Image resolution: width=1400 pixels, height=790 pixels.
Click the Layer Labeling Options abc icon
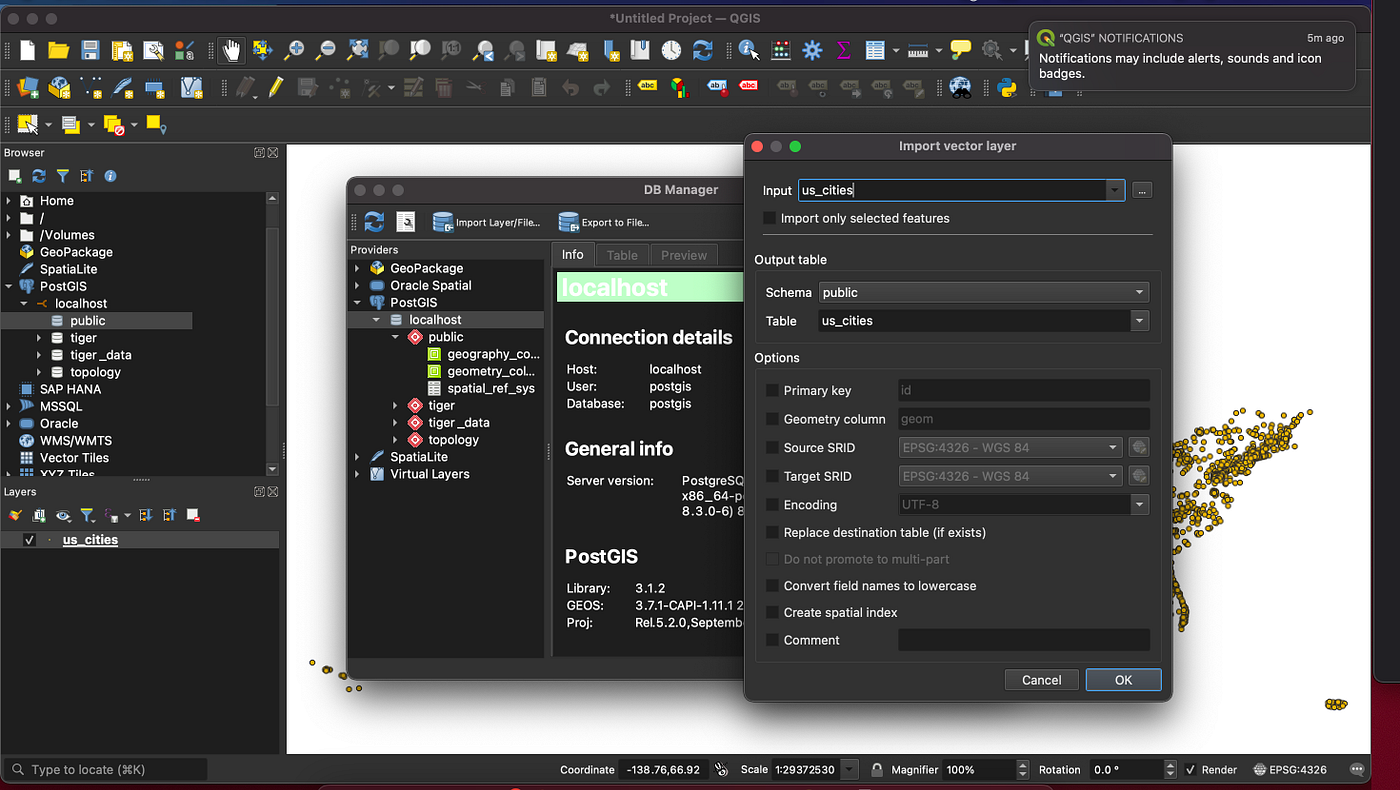pyautogui.click(x=647, y=87)
